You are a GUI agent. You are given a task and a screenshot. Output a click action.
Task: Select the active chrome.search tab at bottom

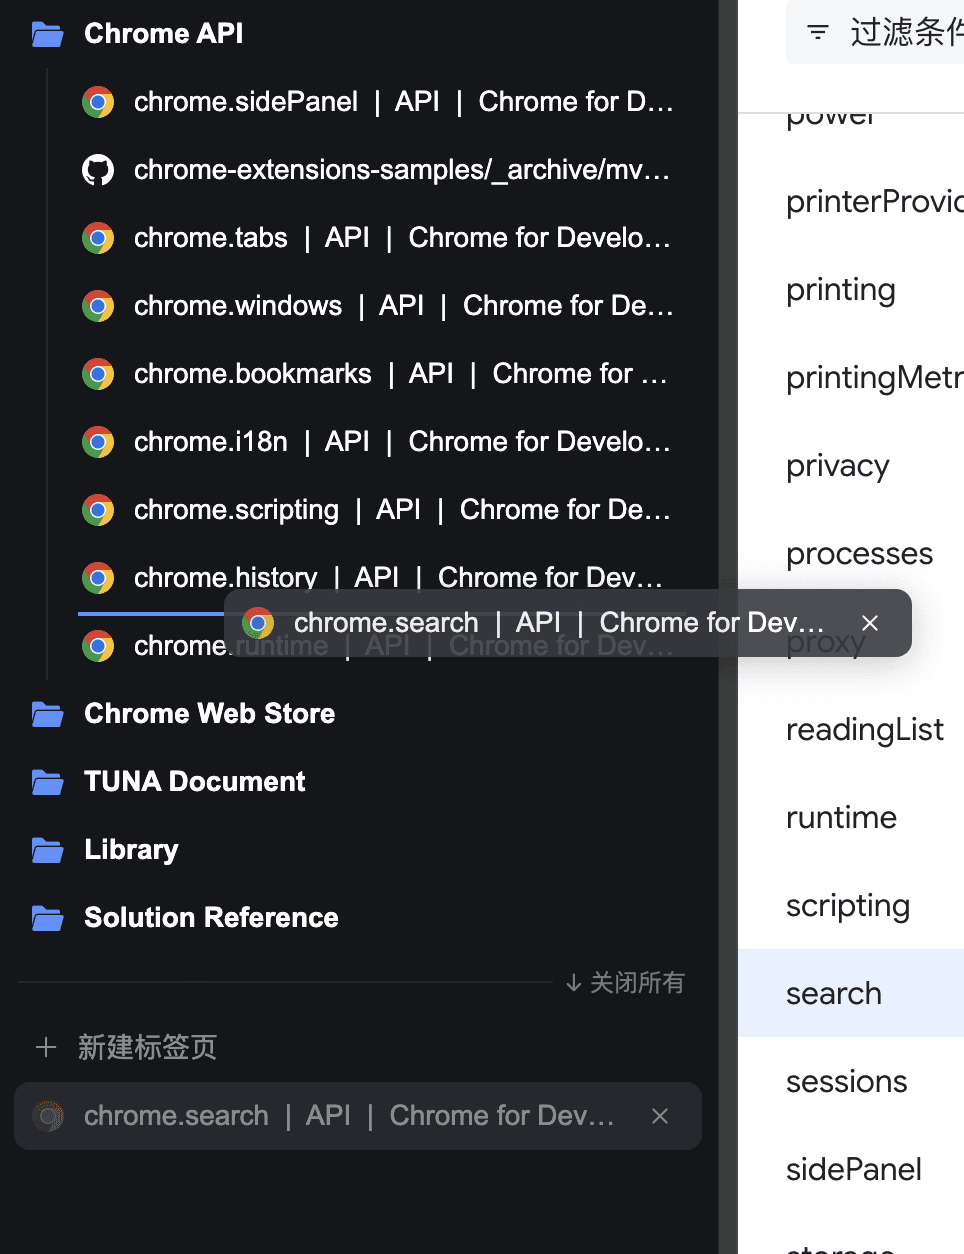pyautogui.click(x=358, y=1116)
